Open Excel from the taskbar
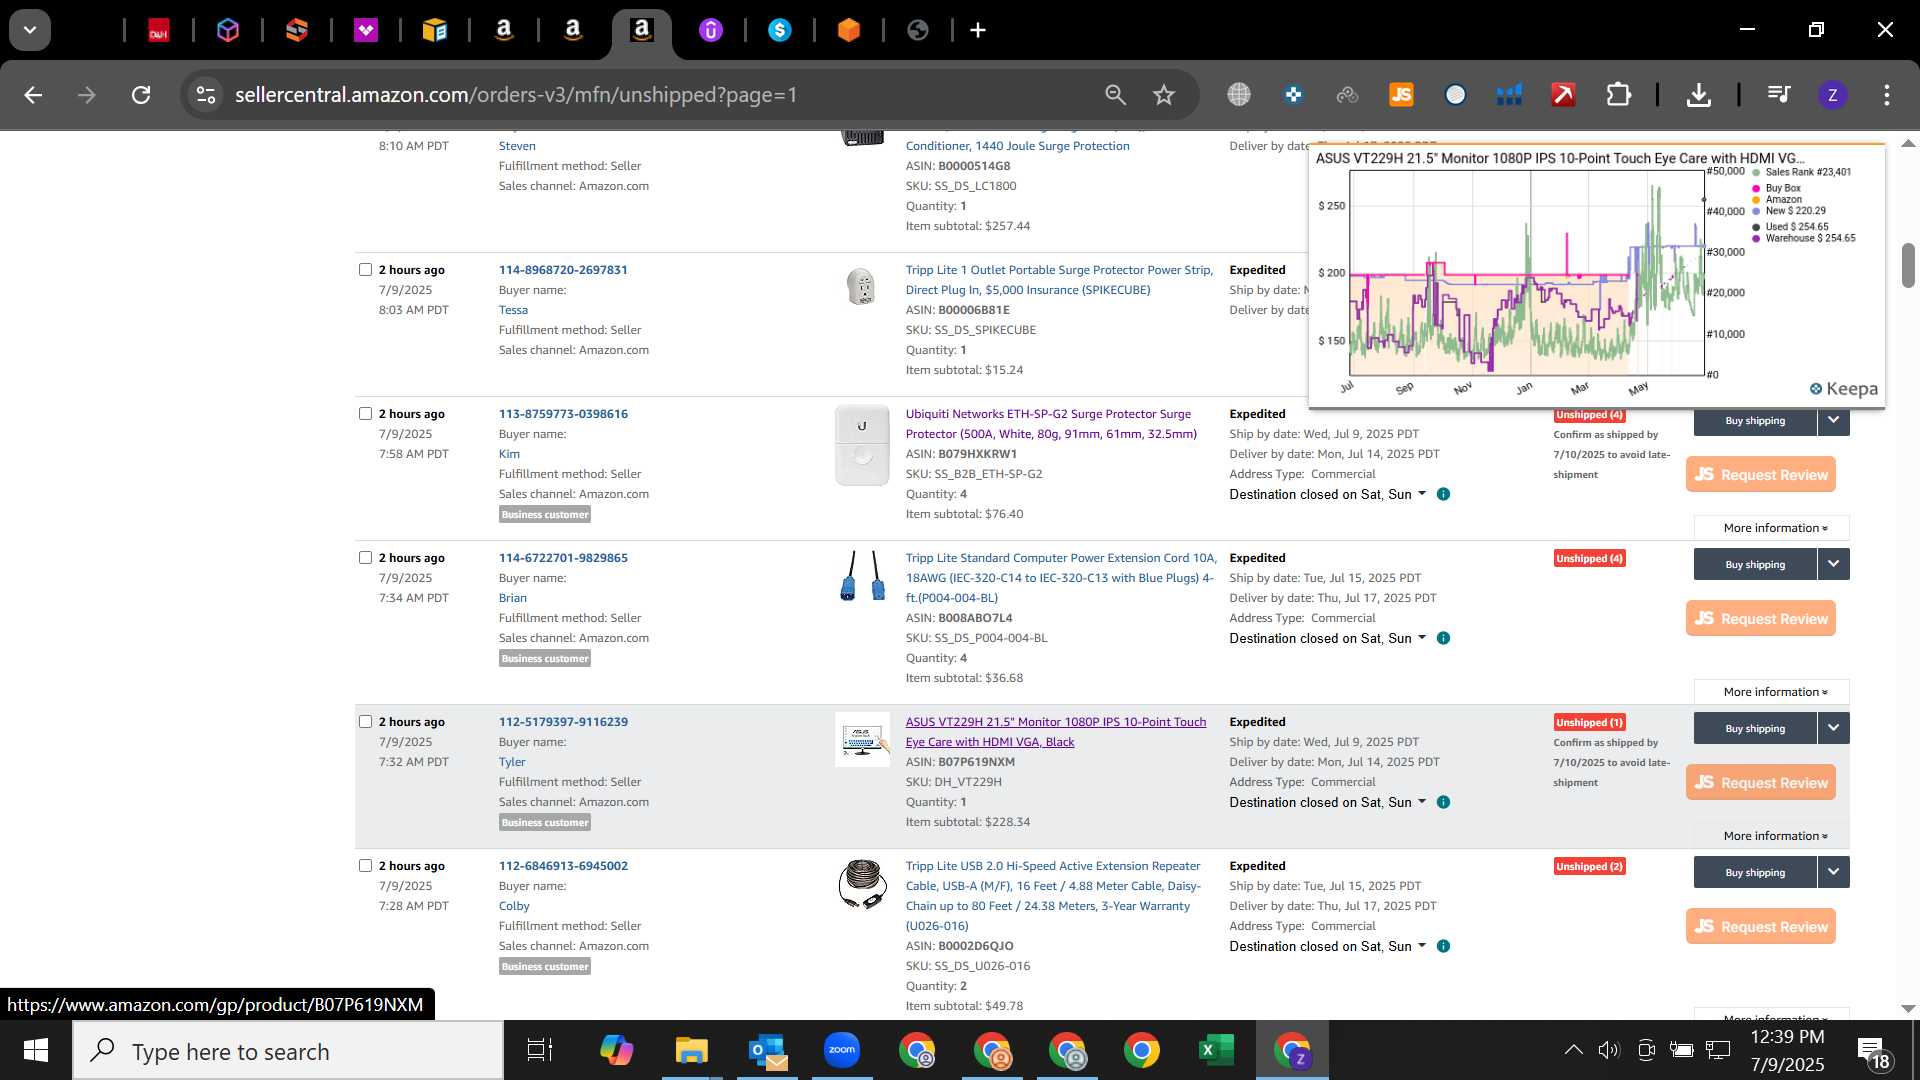The height and width of the screenshot is (1080, 1920). tap(1216, 1050)
